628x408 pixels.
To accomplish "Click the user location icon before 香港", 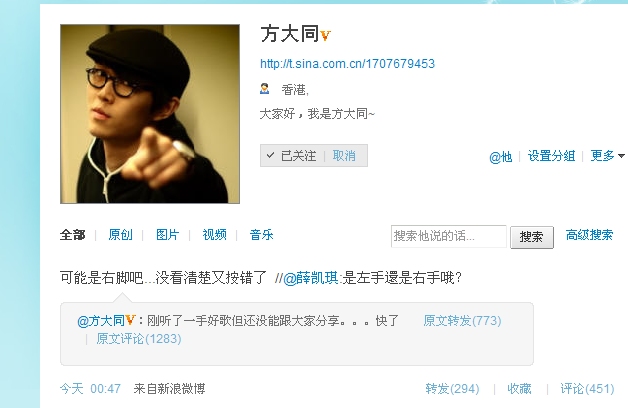I will 264,88.
